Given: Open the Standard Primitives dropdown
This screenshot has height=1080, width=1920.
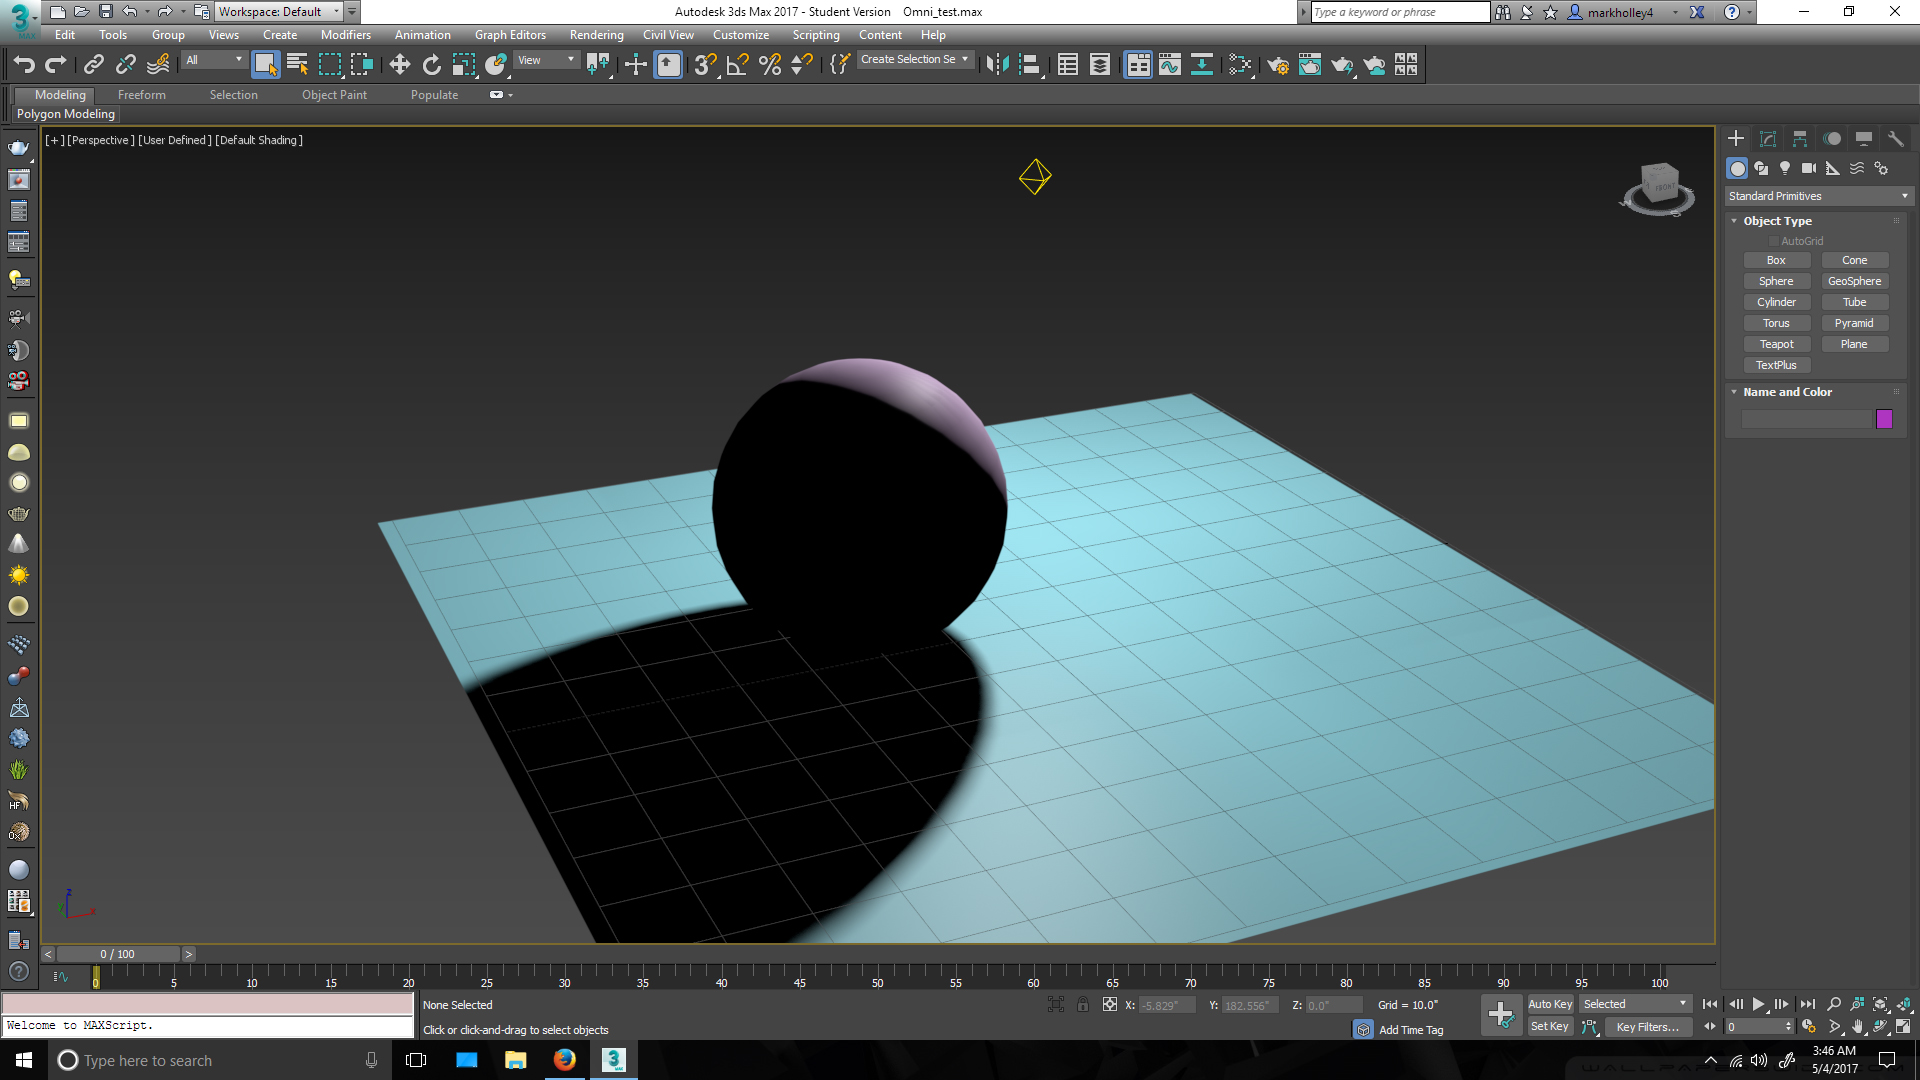Looking at the screenshot, I should 1817,195.
